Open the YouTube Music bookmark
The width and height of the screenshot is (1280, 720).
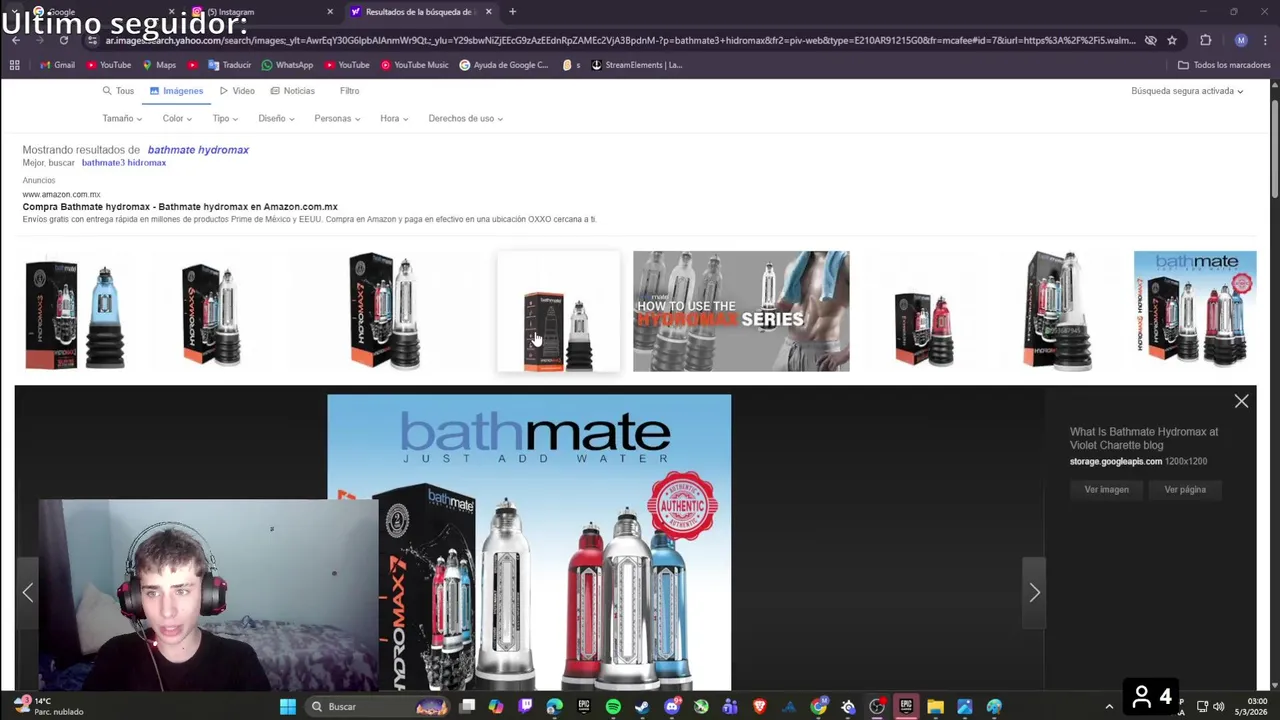[414, 65]
